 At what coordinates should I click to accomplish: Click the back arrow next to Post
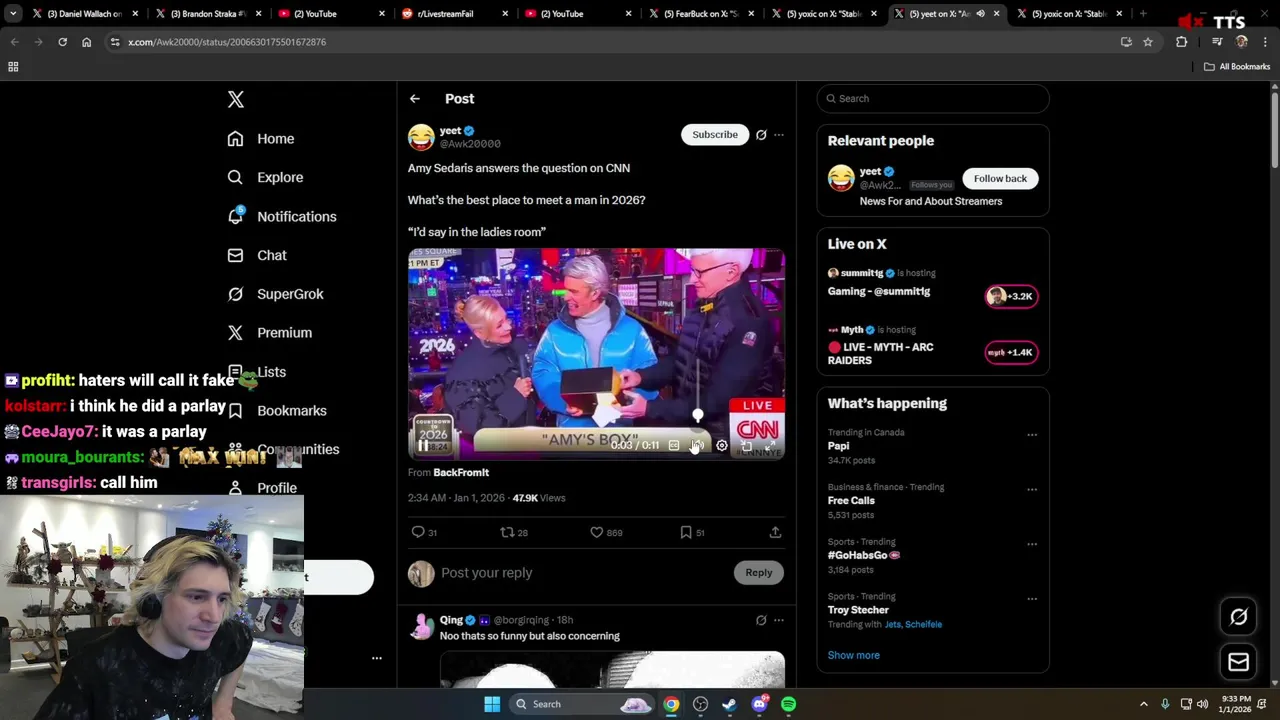[x=415, y=99]
